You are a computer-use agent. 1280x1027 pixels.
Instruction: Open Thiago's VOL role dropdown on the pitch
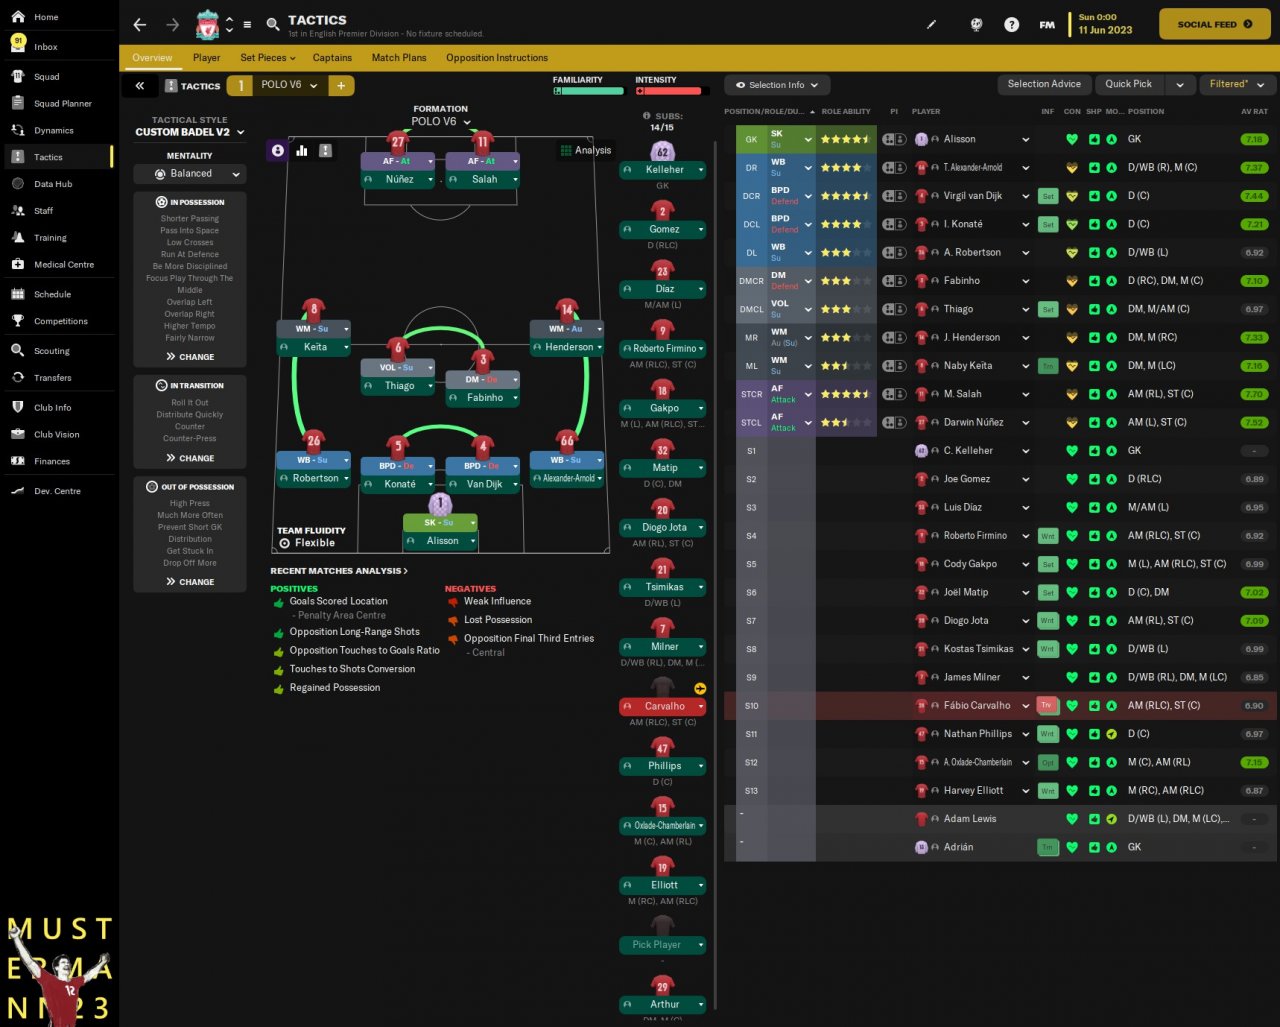point(400,368)
